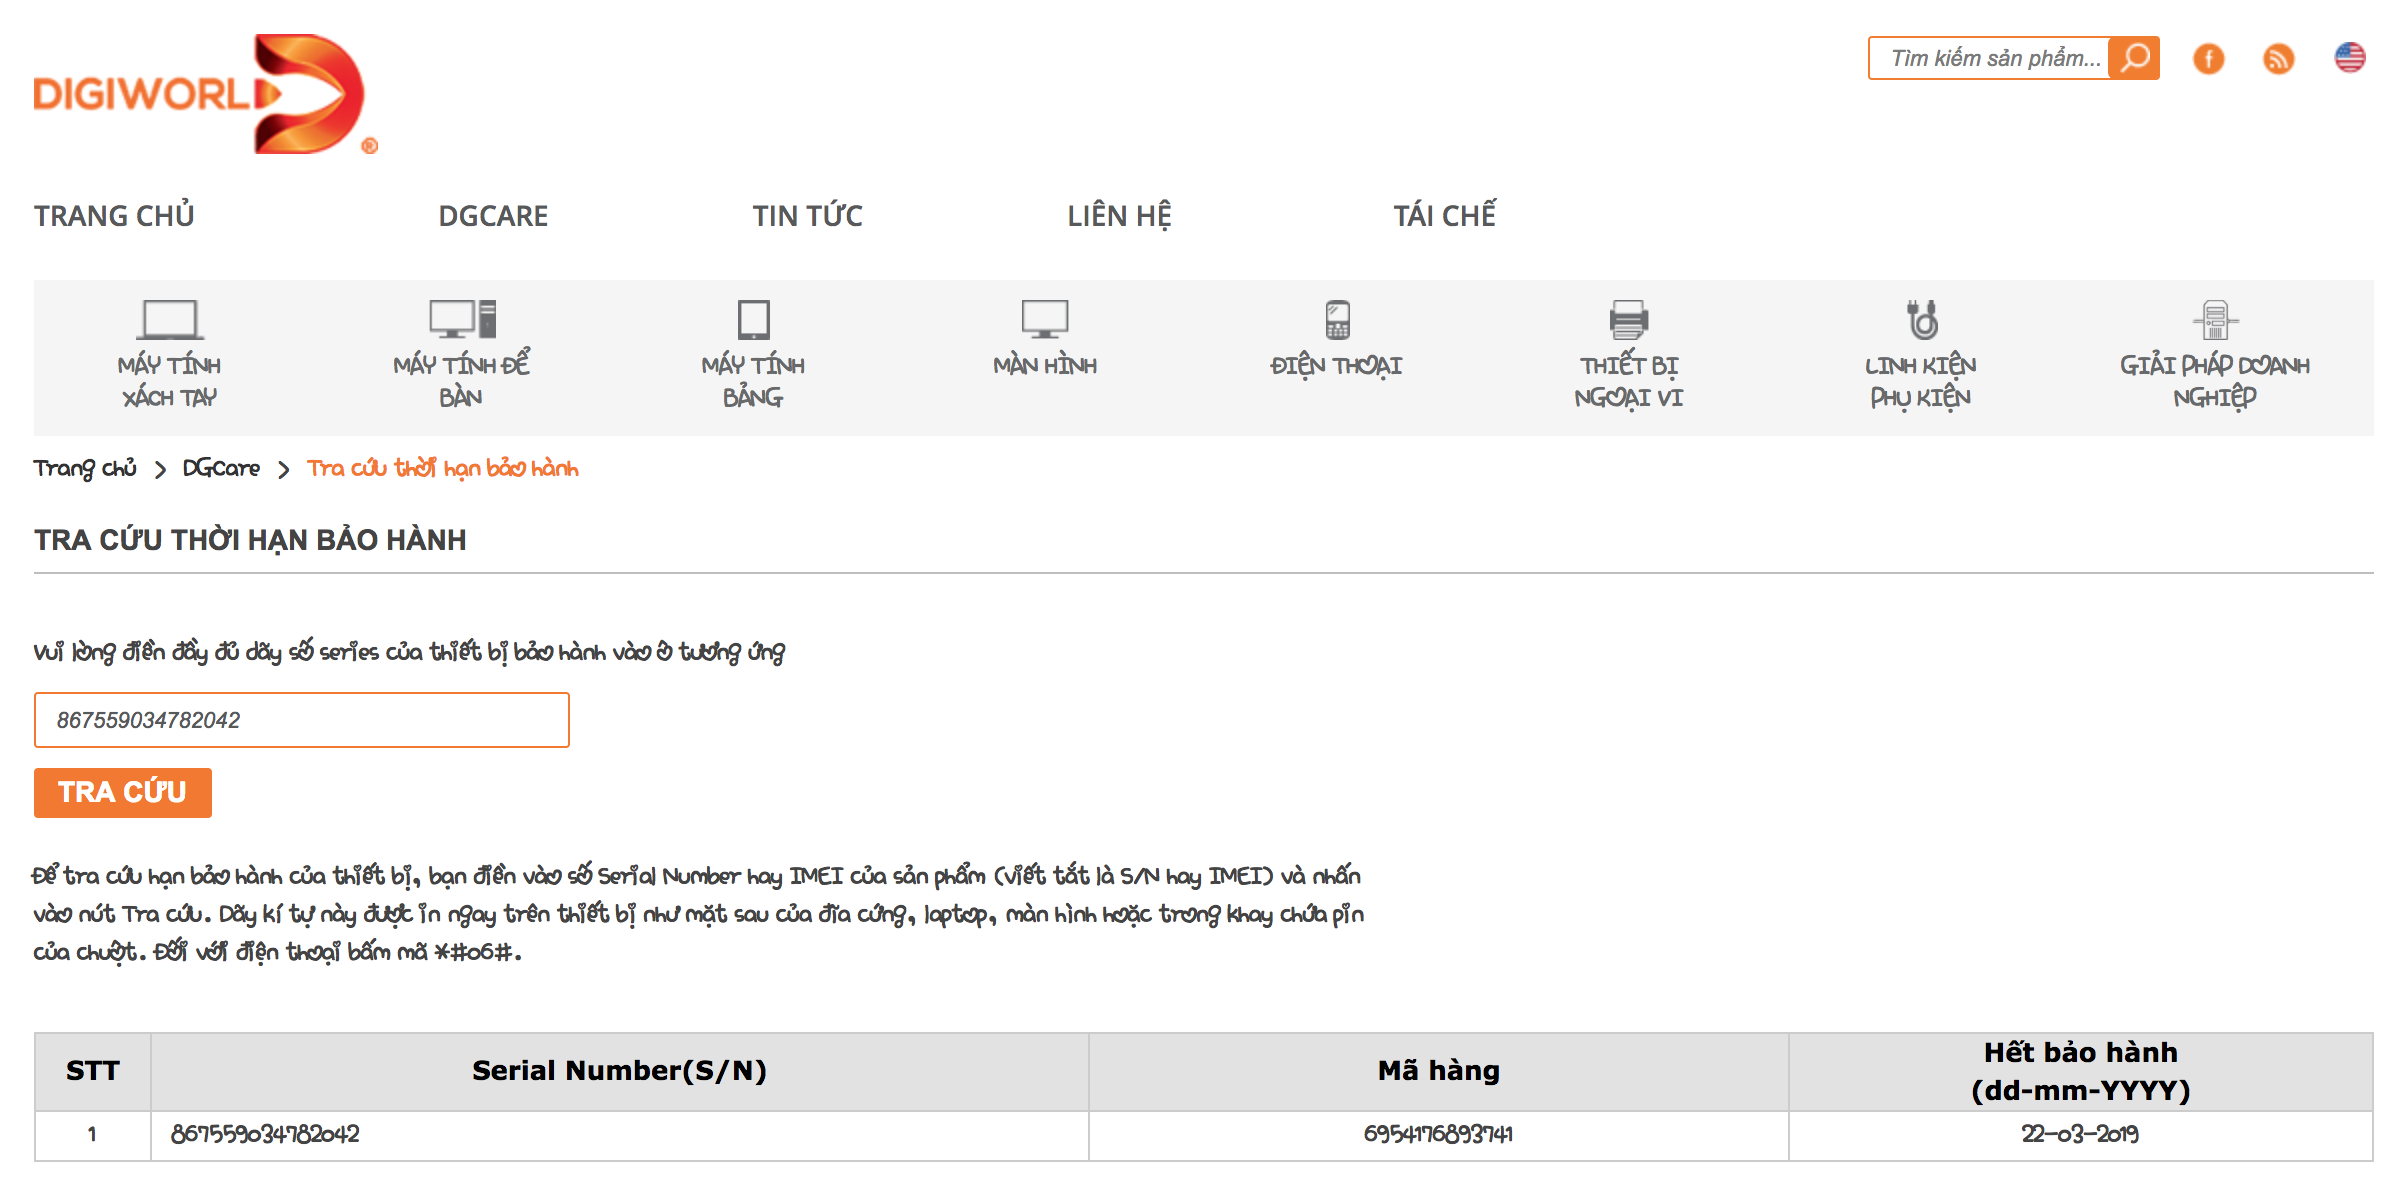
Task: Select the expiry date 22-03-2019 cell
Action: 2080,1134
